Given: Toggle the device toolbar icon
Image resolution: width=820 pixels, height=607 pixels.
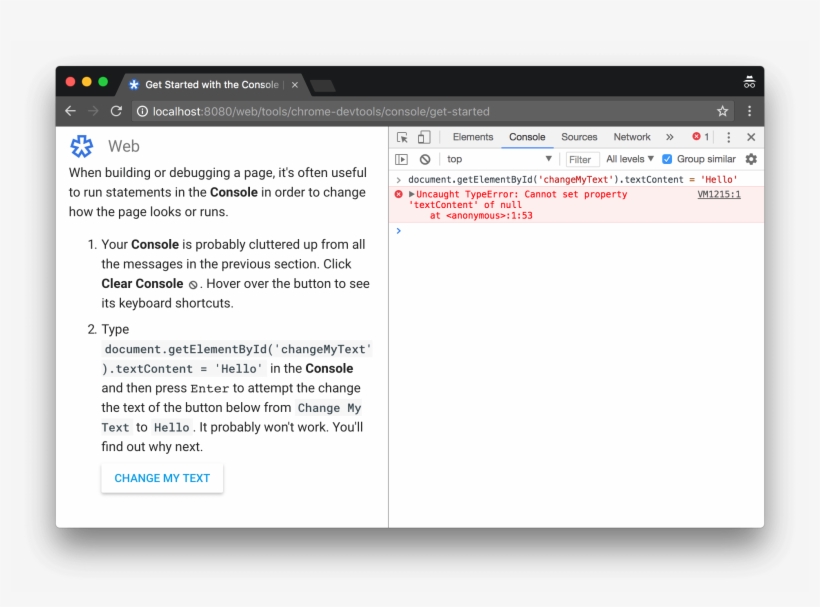Looking at the screenshot, I should tap(423, 137).
